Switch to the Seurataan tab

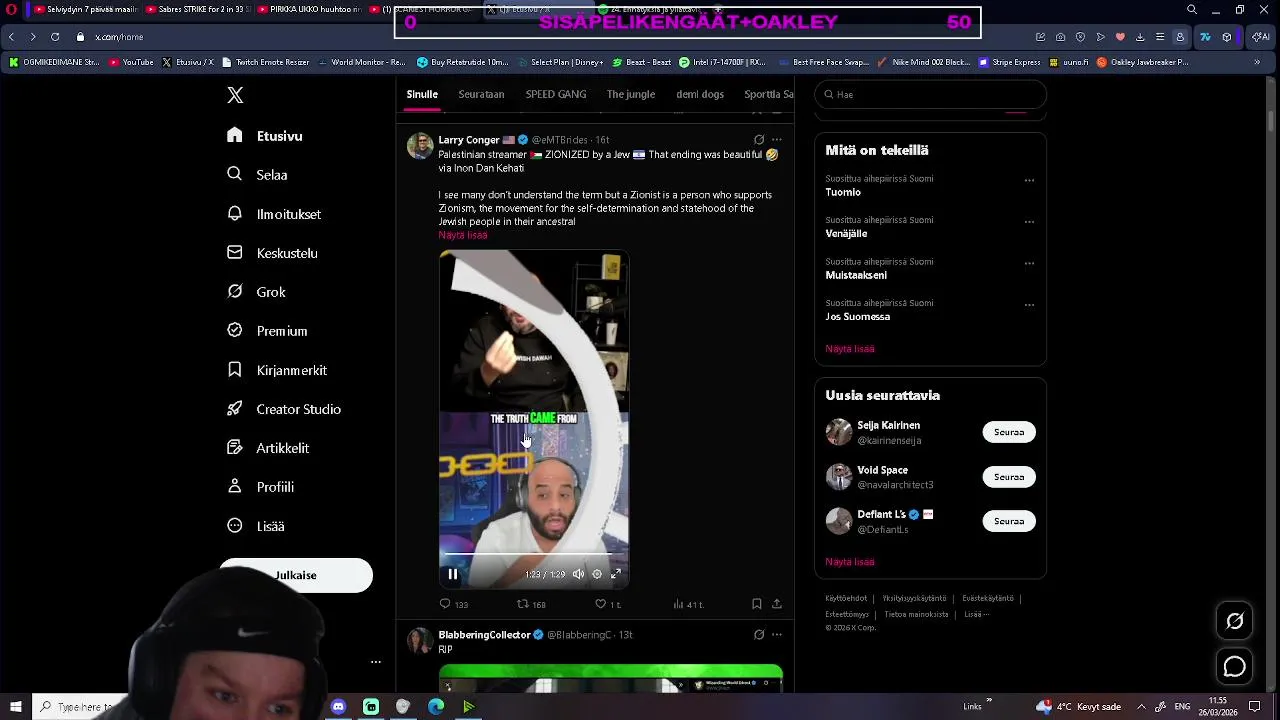pyautogui.click(x=481, y=94)
